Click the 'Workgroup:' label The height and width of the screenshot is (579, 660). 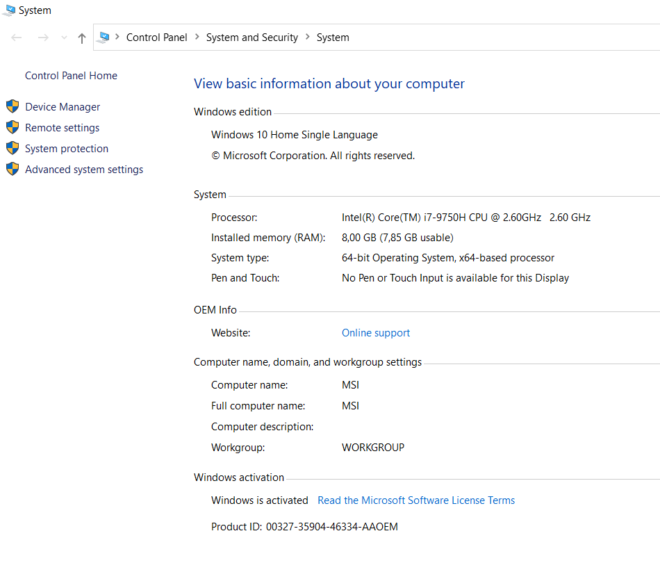238,447
